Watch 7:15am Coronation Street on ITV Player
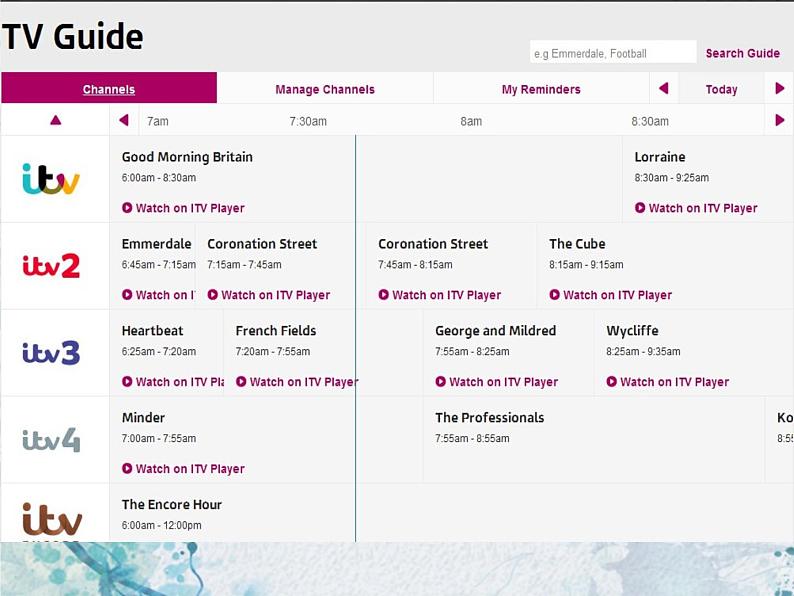 click(x=269, y=295)
